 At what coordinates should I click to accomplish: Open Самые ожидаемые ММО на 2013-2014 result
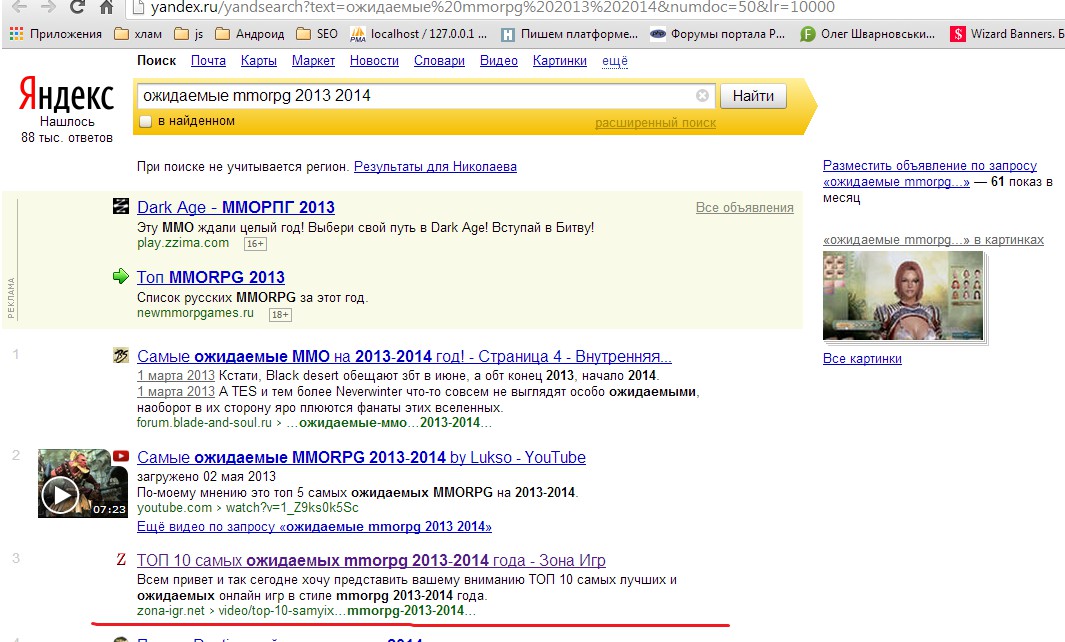[x=404, y=356]
